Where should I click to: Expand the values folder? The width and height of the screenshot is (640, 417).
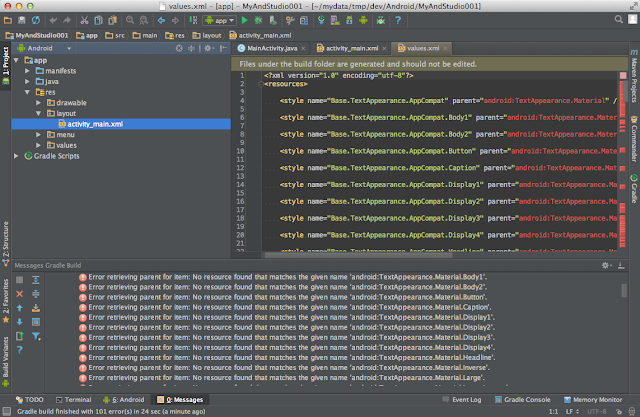click(x=38, y=145)
